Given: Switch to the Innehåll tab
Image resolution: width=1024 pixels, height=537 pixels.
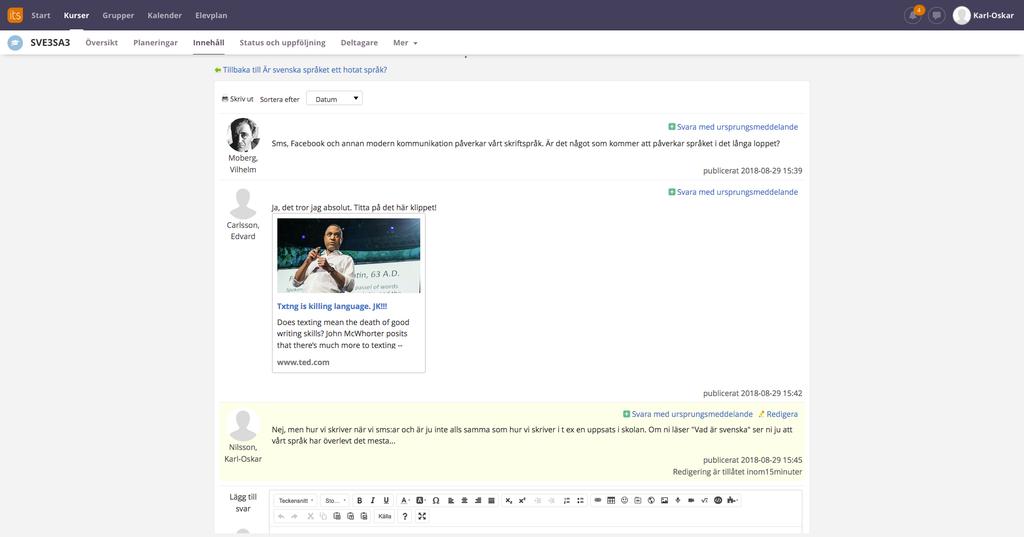Looking at the screenshot, I should [208, 42].
